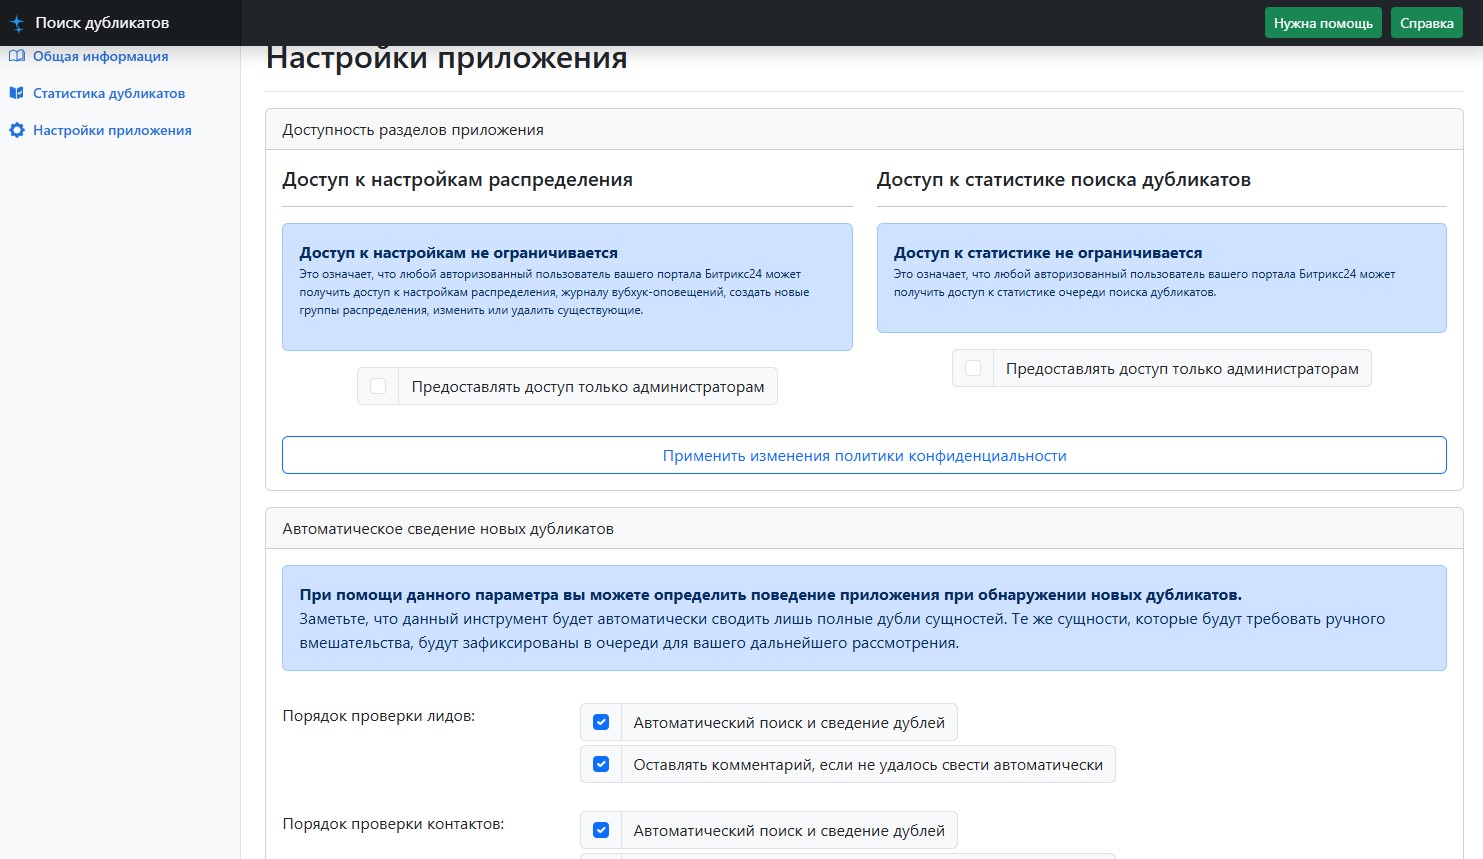Disable leave-comment option for leads
The width and height of the screenshot is (1483, 859).
(x=601, y=764)
